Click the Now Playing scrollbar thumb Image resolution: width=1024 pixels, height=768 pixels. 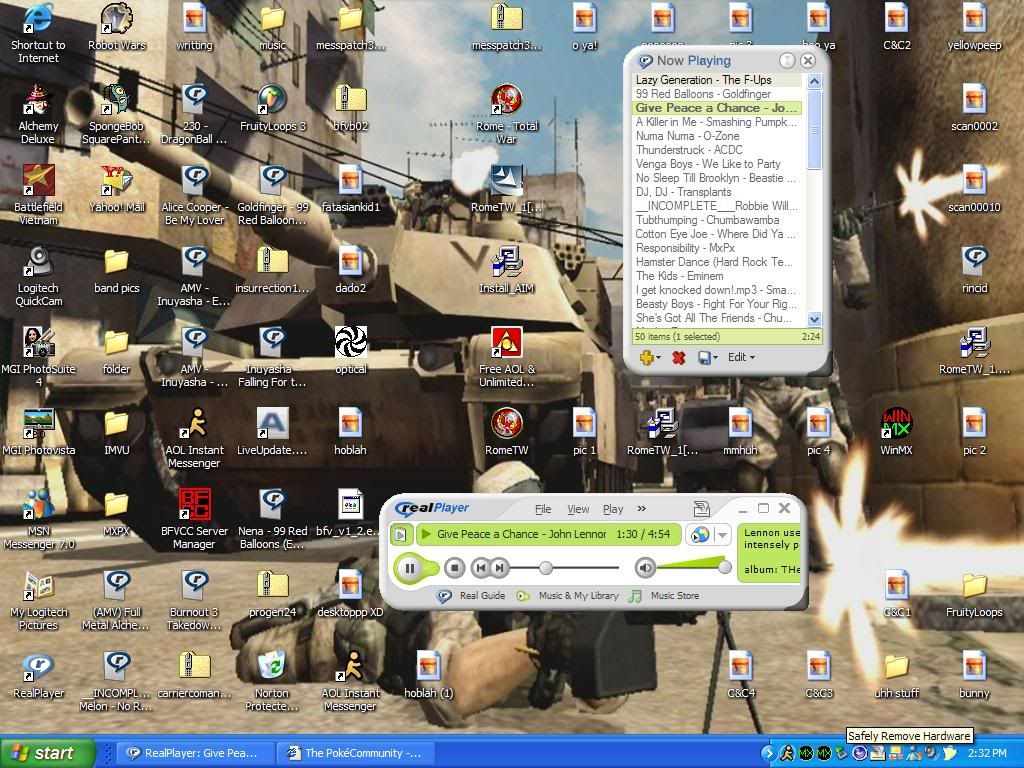click(814, 129)
